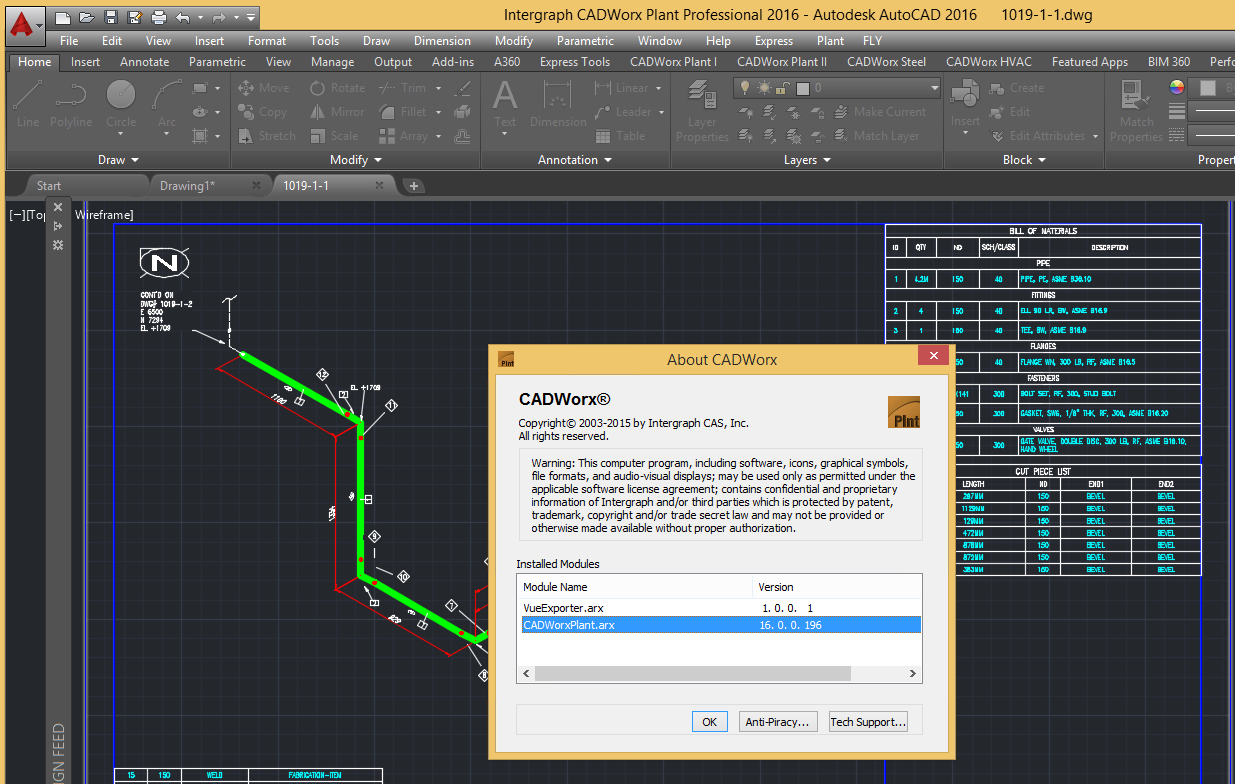Screen dimensions: 1235x784
Task: Click the Dimension tool
Action: [x=557, y=104]
